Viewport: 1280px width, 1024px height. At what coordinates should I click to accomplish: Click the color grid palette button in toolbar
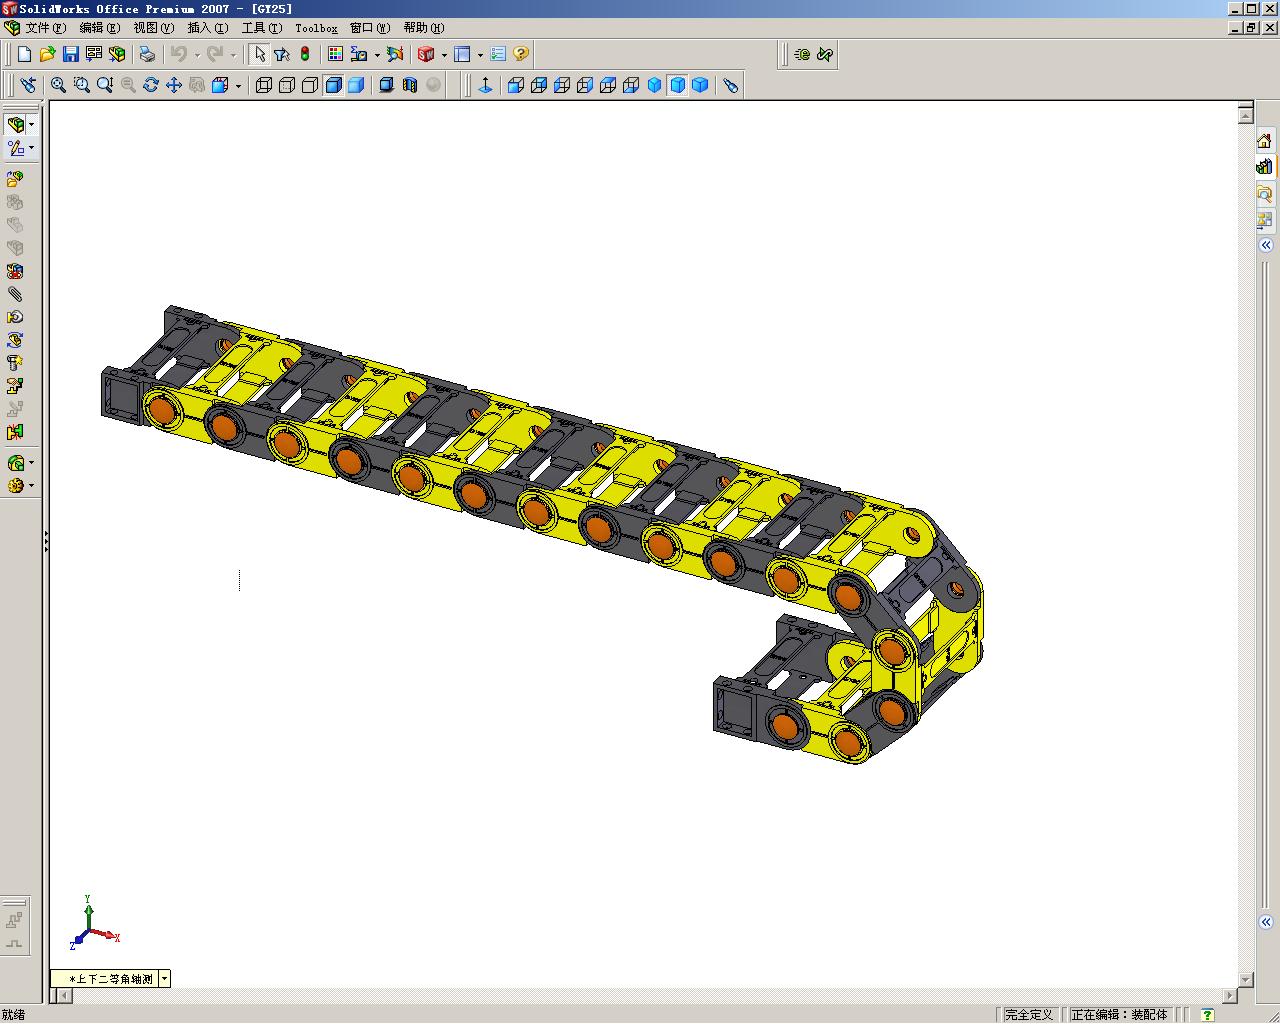(x=335, y=54)
